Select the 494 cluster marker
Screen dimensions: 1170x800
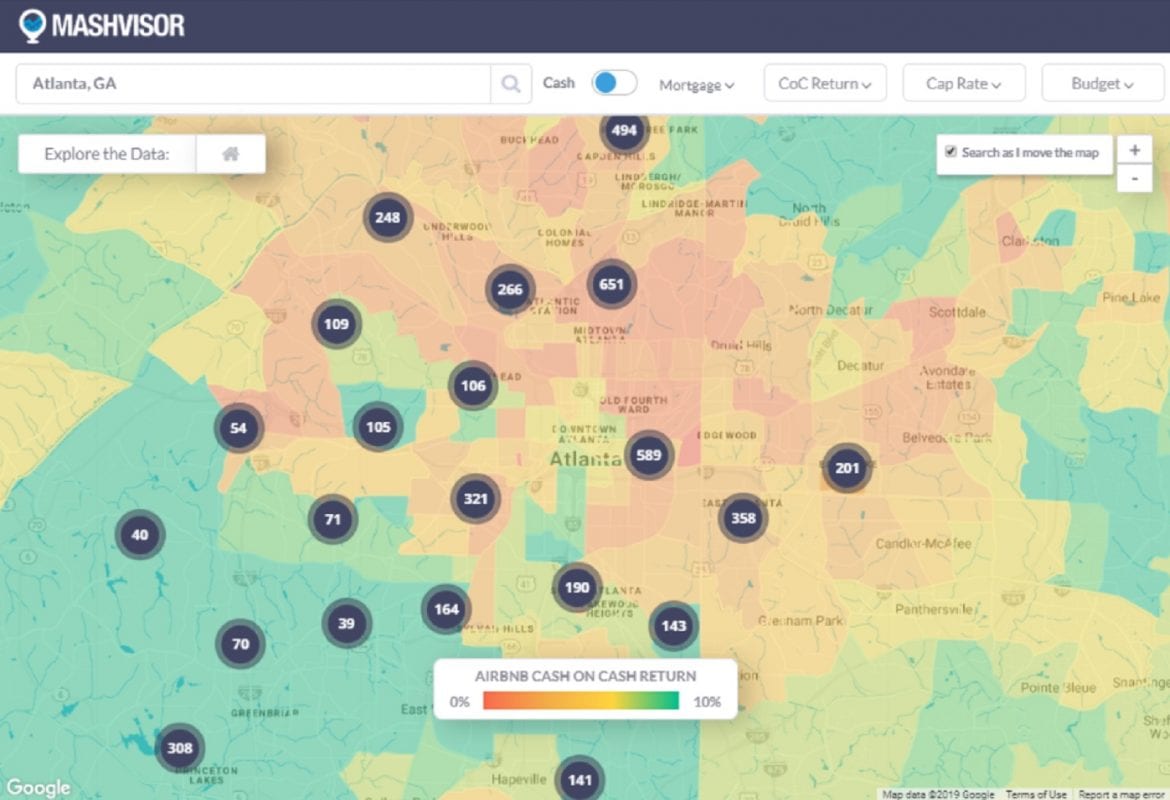[624, 130]
